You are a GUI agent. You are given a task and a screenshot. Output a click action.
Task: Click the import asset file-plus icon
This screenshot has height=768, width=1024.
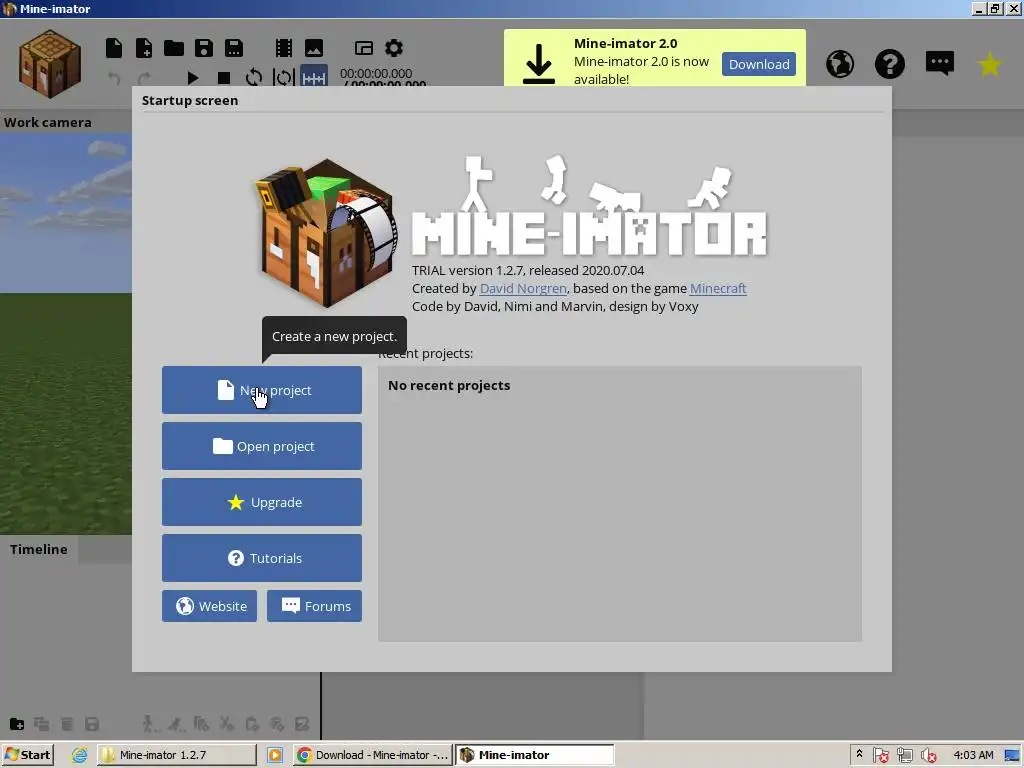(144, 48)
